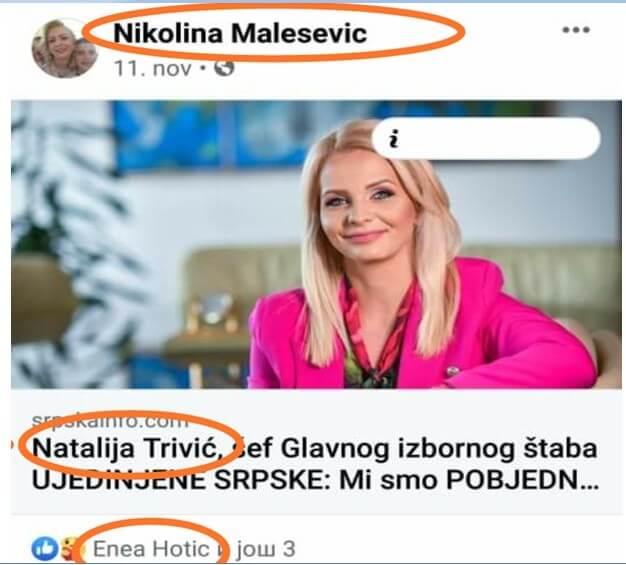Click the 'Natalija Trivić' headline text
626x565 pixels.
pyautogui.click(x=127, y=449)
